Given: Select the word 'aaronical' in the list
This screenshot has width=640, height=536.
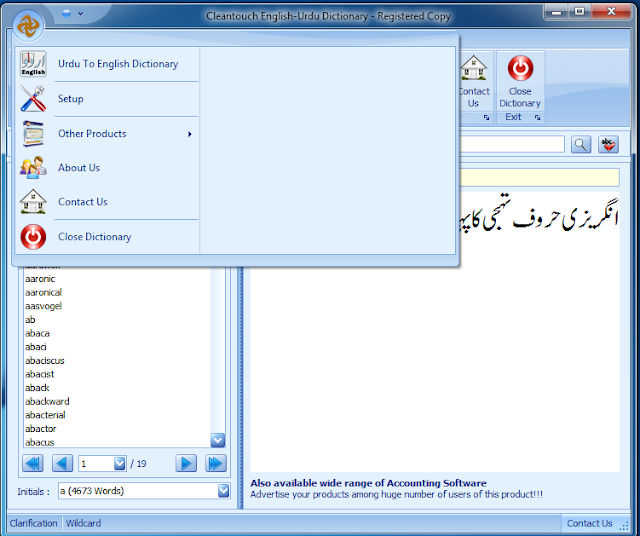Looking at the screenshot, I should [x=43, y=292].
